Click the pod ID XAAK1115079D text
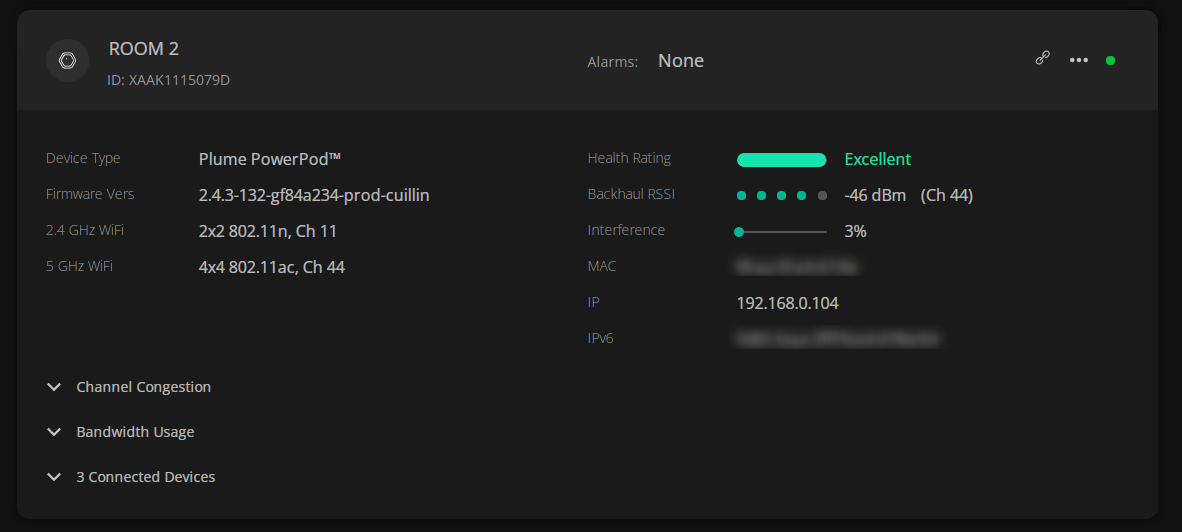Viewport: 1182px width, 532px height. click(x=168, y=80)
